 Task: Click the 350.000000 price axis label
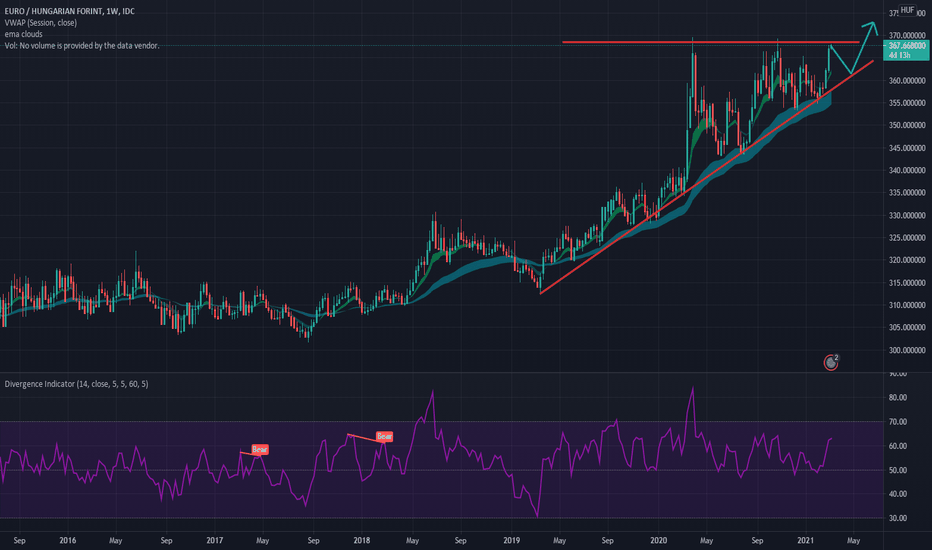click(907, 125)
